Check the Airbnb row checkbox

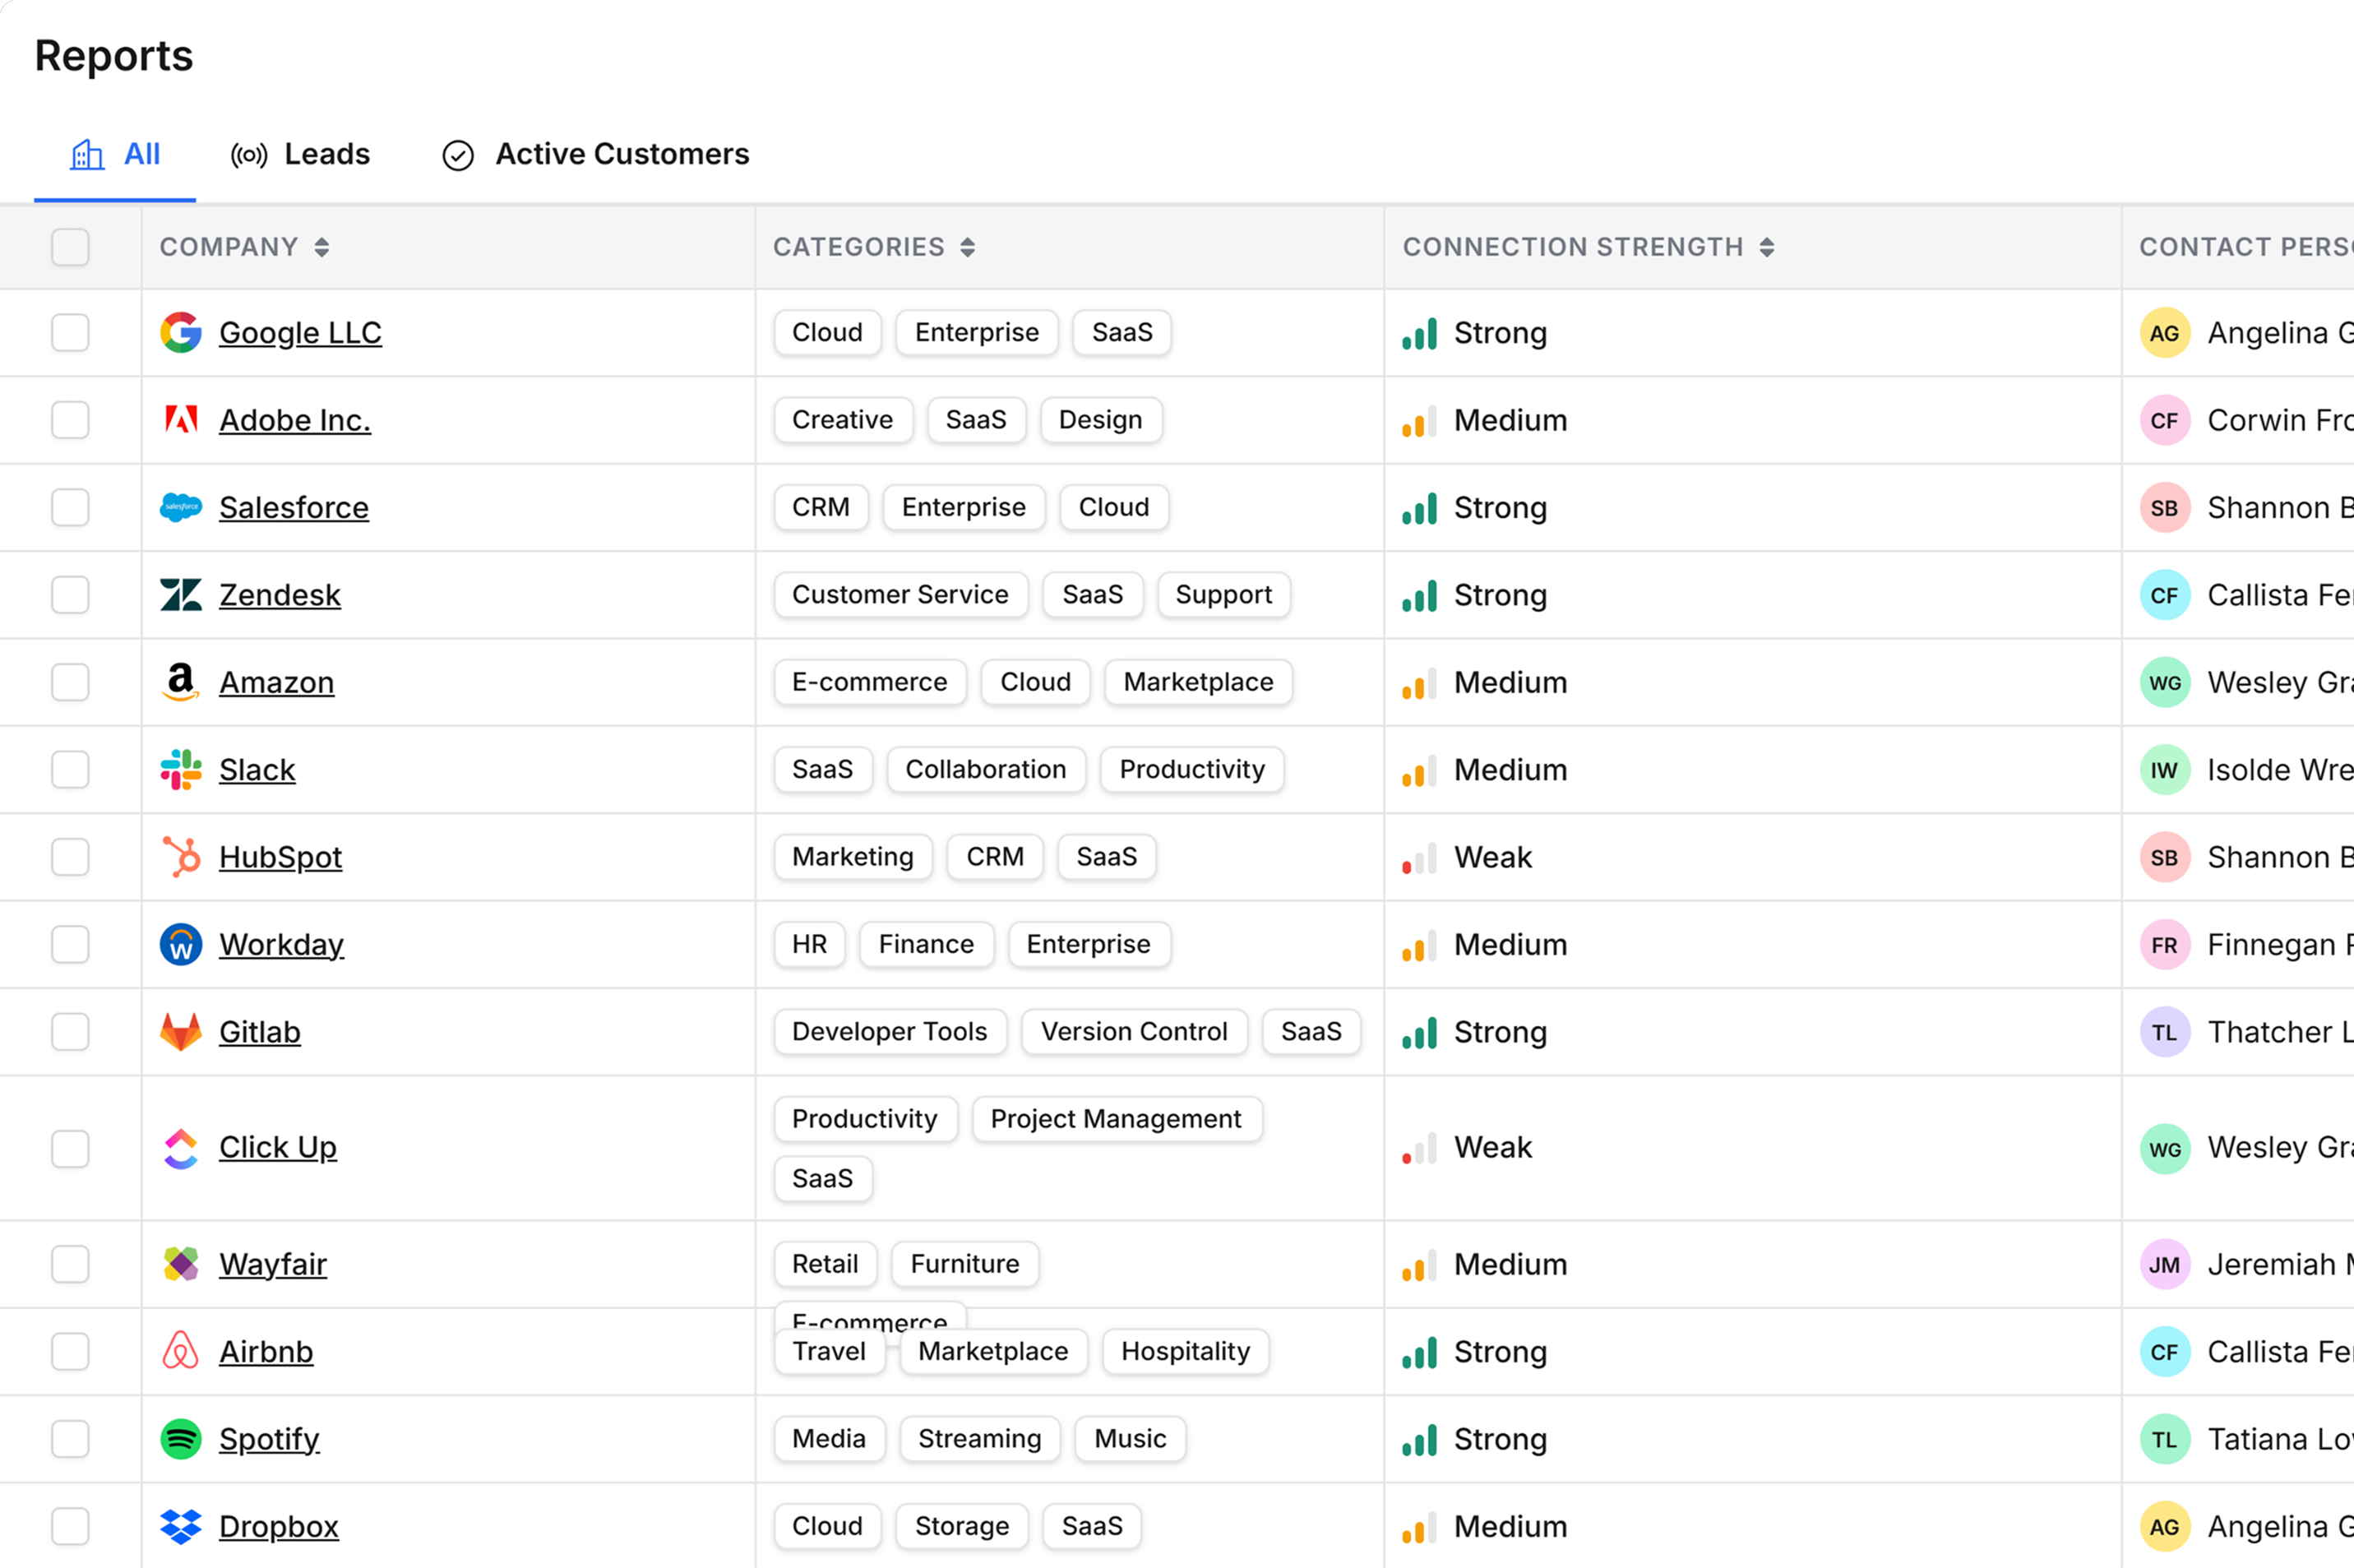[x=70, y=1351]
